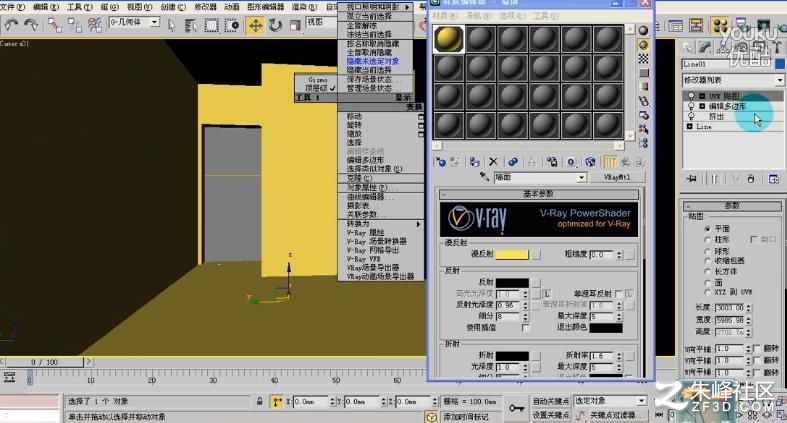
Task: Open the G-几何体 selection filter dropdown
Action: 155,22
